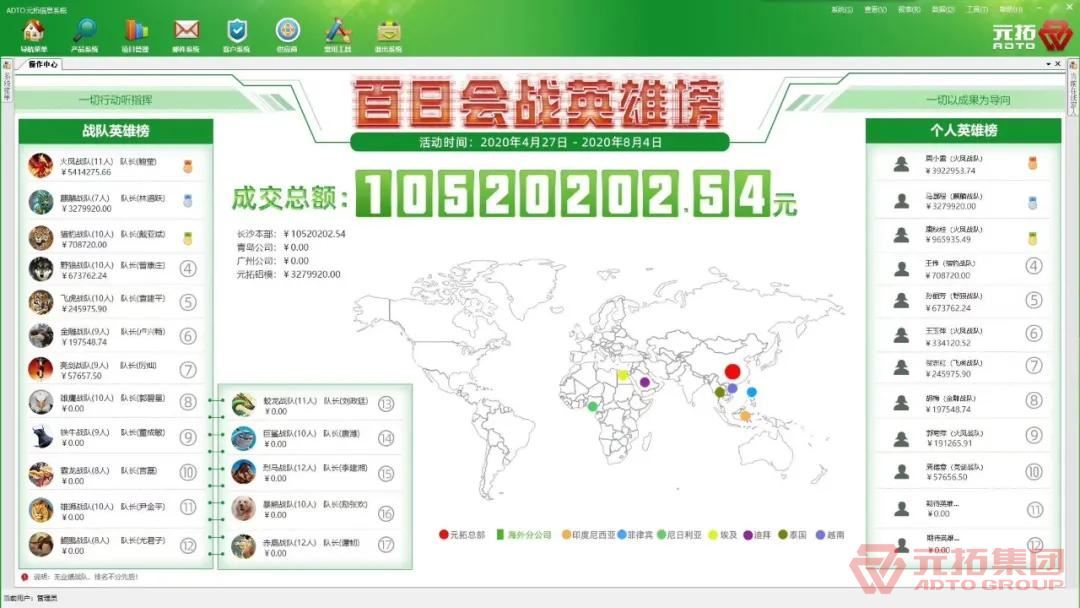
Task: Open the house-shaped navigation menu icon
Action: point(33,32)
